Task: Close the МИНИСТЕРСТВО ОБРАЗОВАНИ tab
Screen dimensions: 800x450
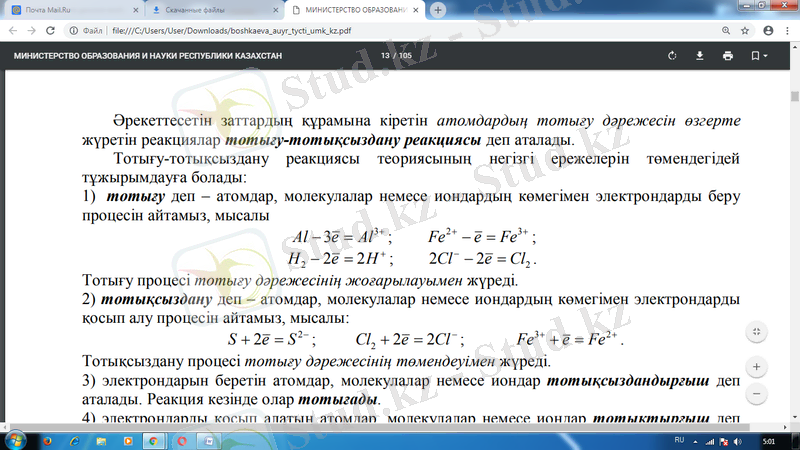Action: [x=416, y=10]
